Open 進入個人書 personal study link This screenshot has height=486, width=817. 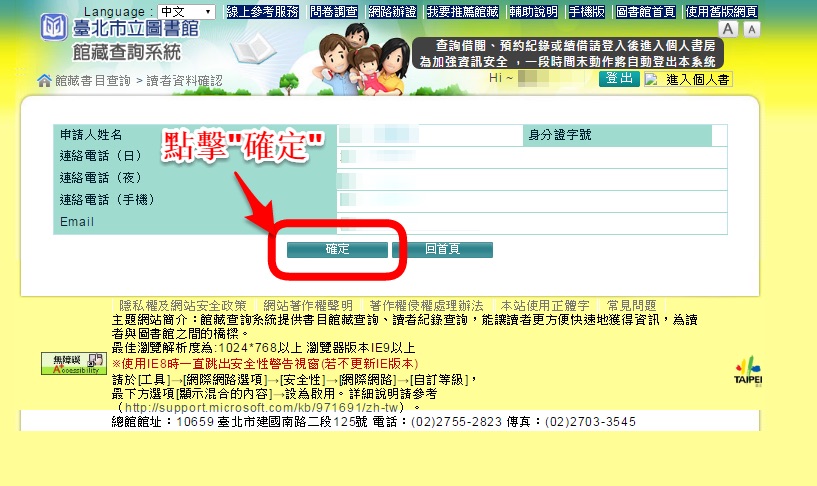697,80
